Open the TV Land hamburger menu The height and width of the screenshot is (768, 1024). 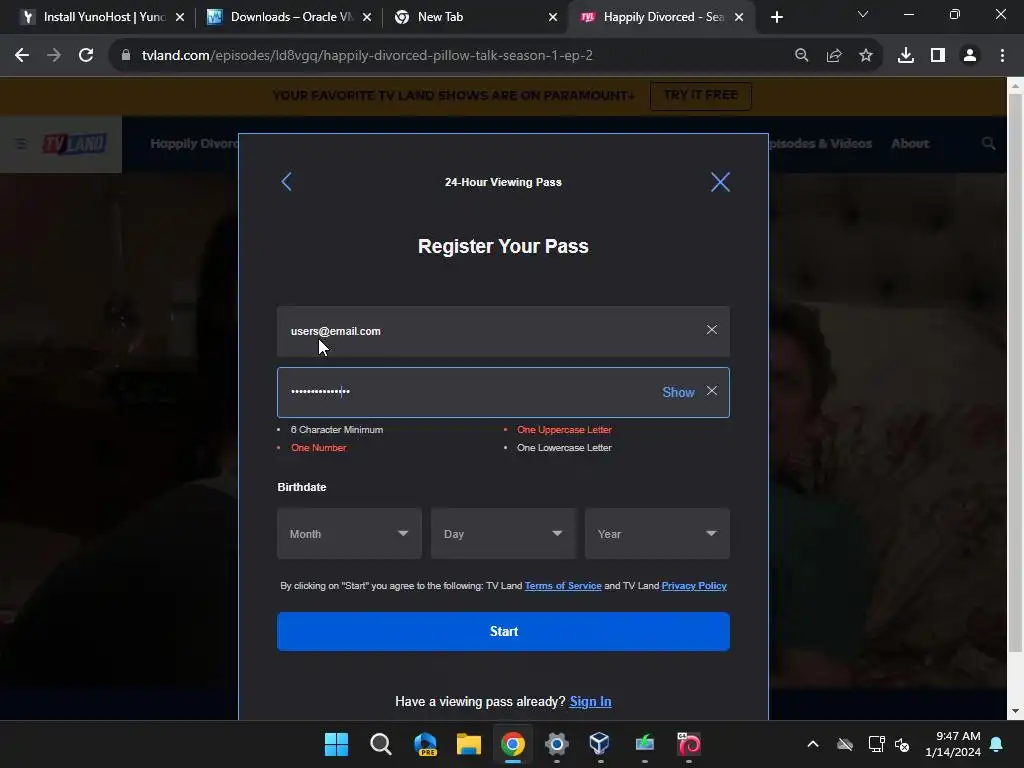click(x=21, y=144)
